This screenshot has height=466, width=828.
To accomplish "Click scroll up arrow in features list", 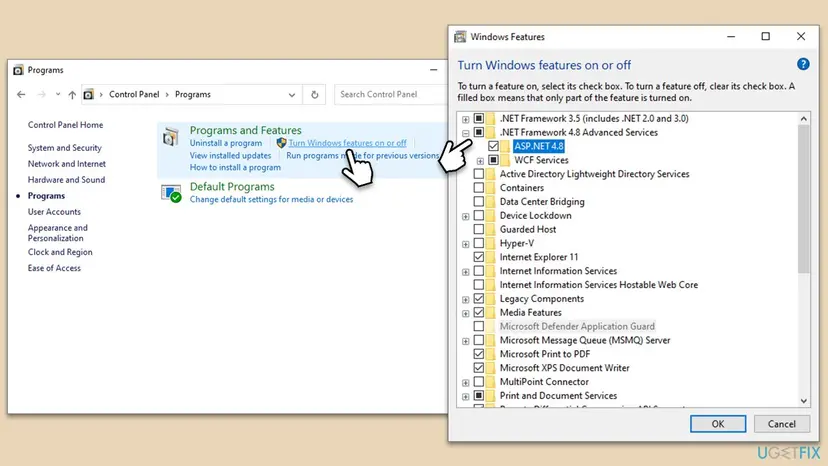I will [x=803, y=119].
